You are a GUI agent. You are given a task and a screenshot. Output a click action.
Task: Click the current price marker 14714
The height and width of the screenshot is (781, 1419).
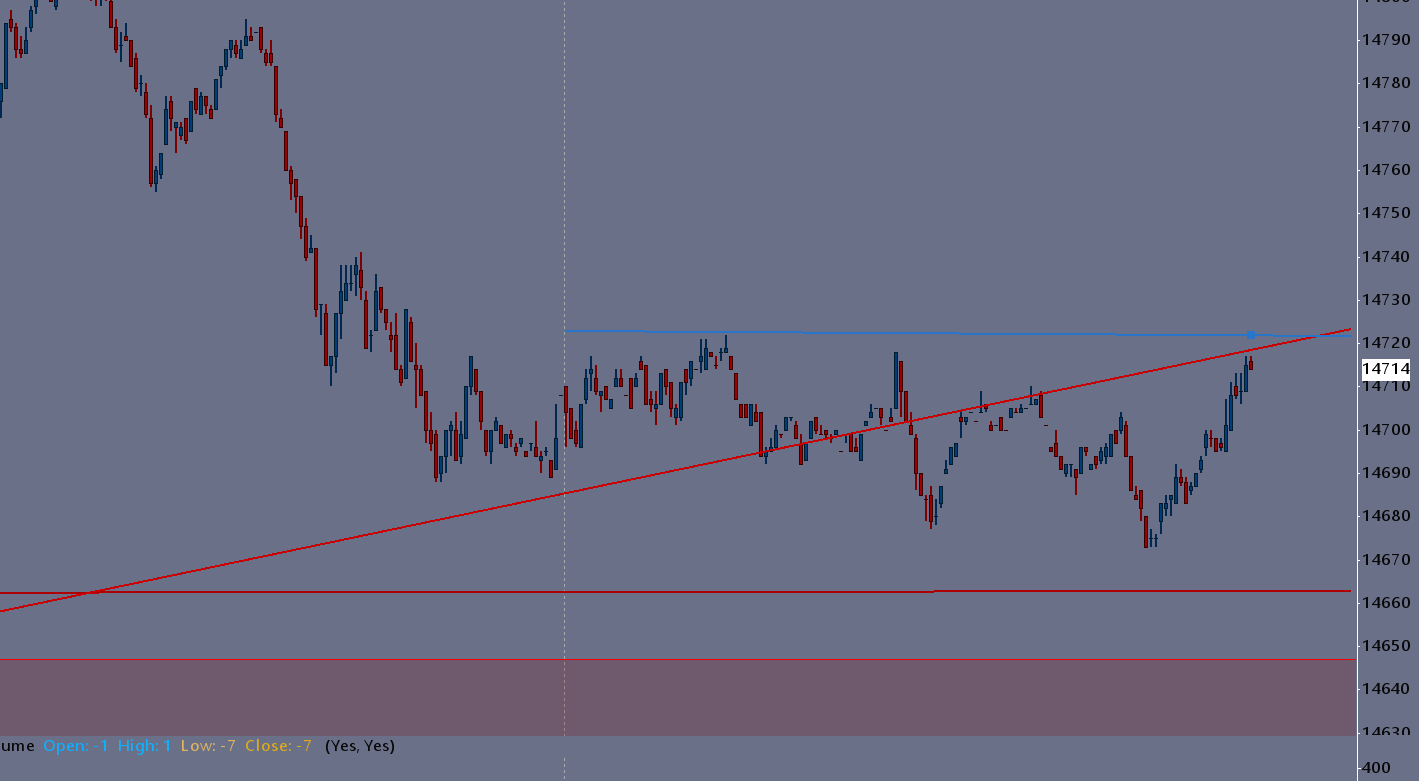point(1386,369)
